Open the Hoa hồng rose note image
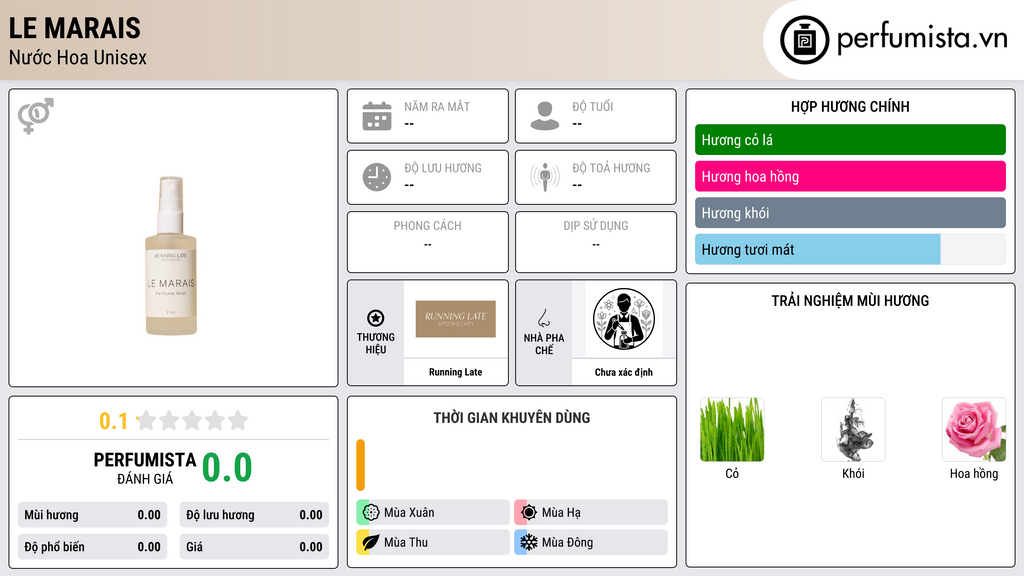The height and width of the screenshot is (576, 1024). click(x=974, y=430)
